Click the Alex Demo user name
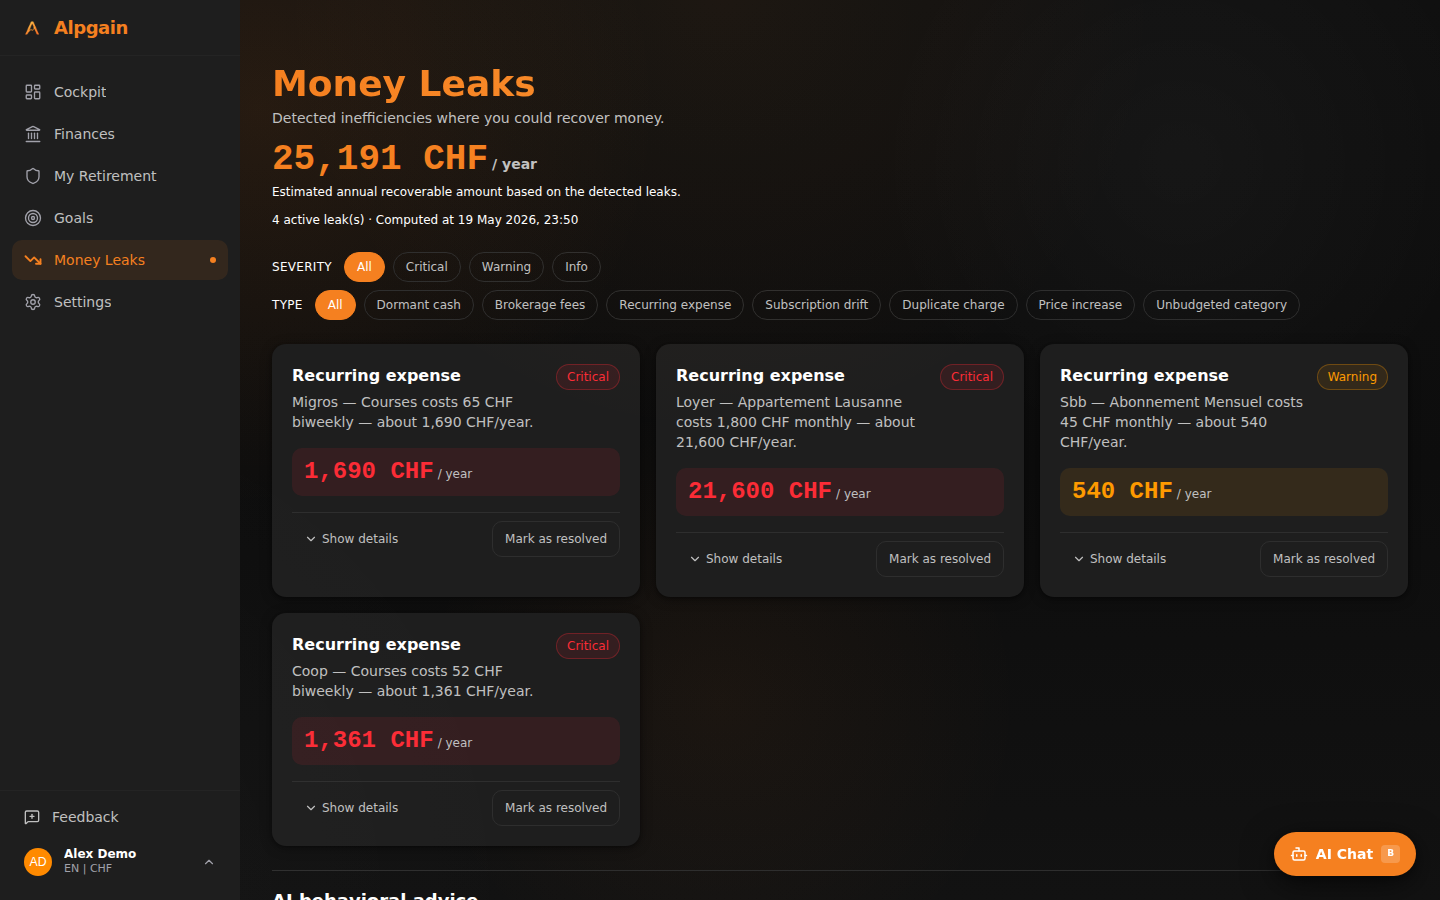The height and width of the screenshot is (900, 1440). pyautogui.click(x=100, y=854)
